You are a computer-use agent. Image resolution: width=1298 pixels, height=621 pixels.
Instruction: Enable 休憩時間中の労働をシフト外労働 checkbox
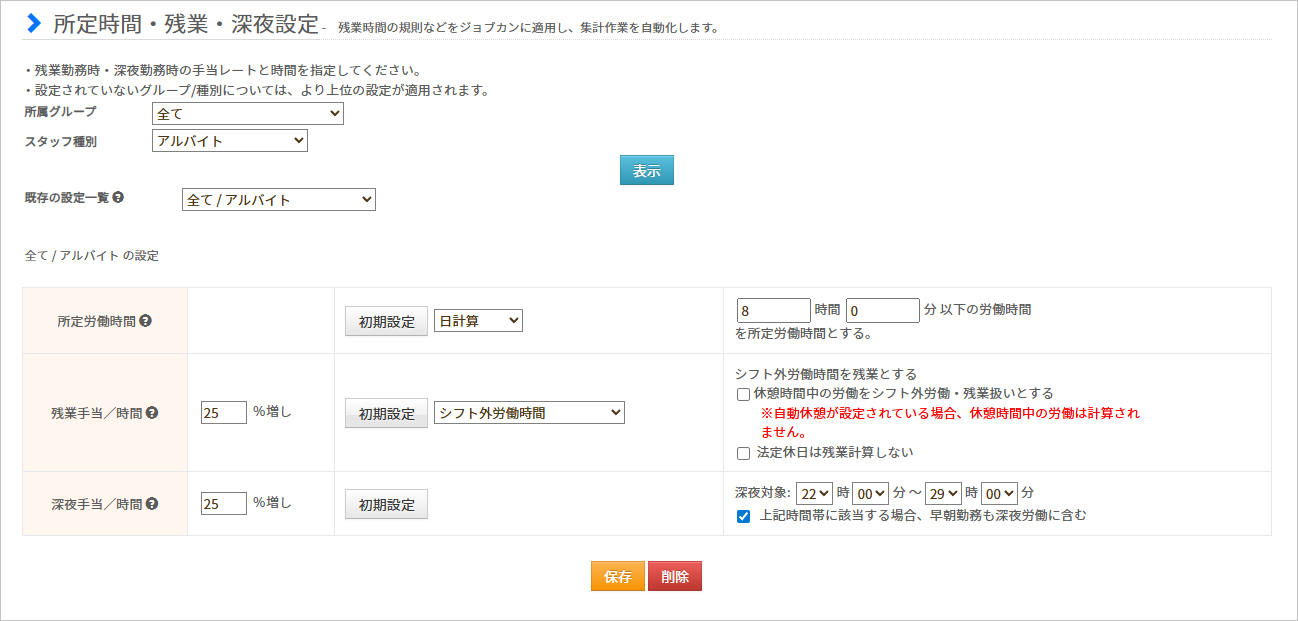[x=743, y=394]
